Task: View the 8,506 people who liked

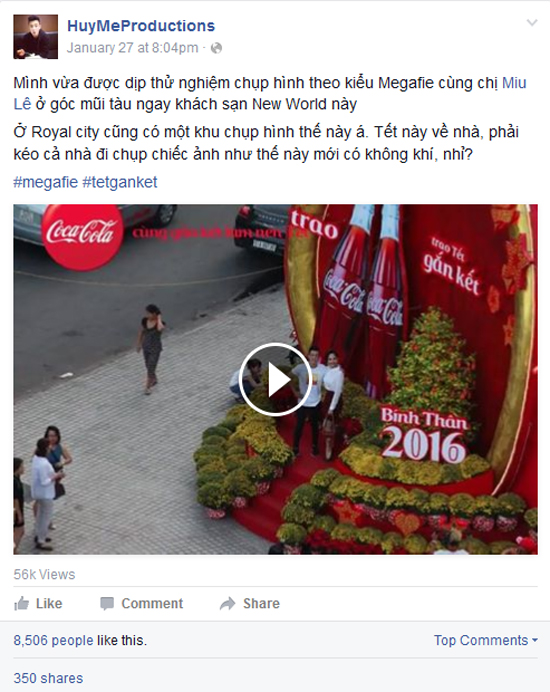Action: (x=53, y=640)
